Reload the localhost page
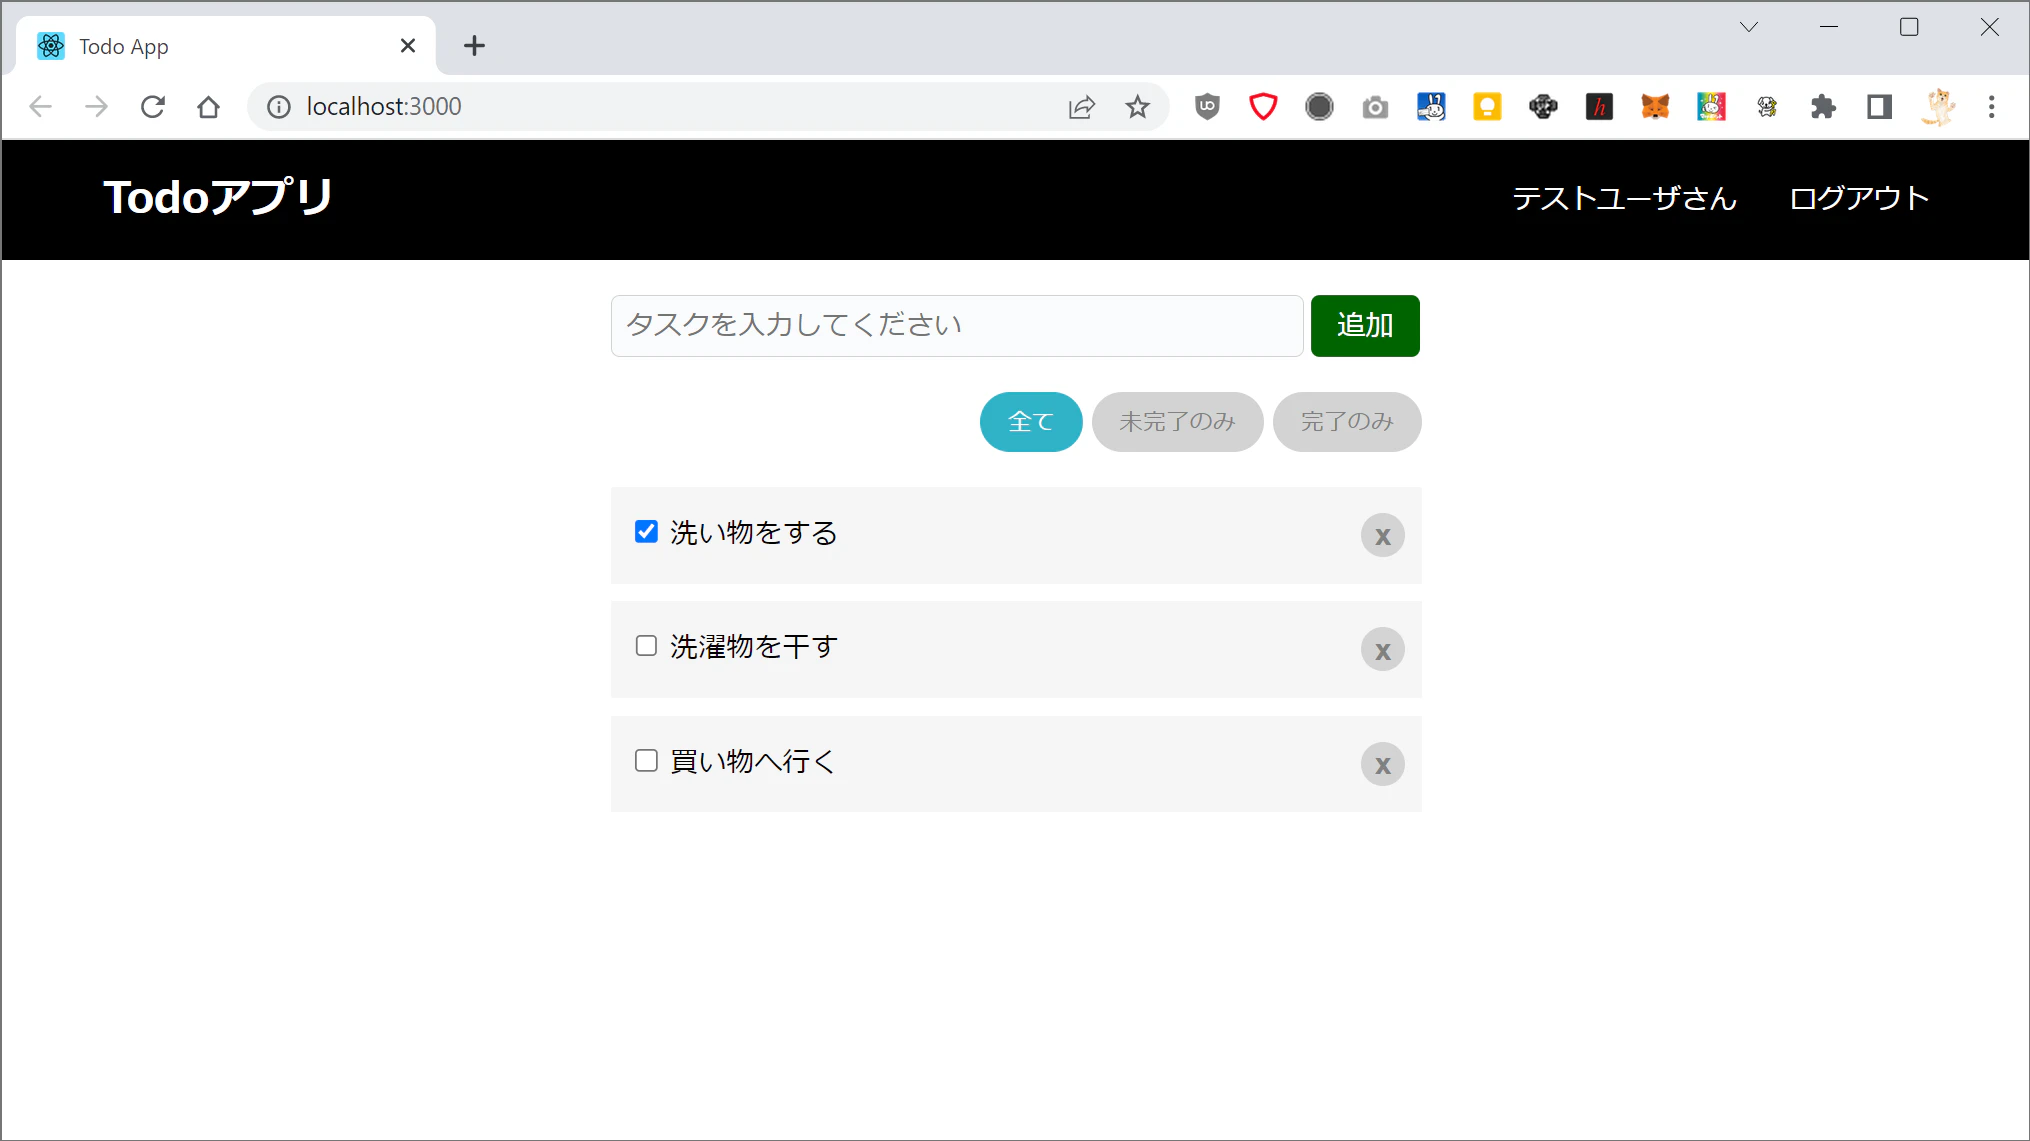 152,107
